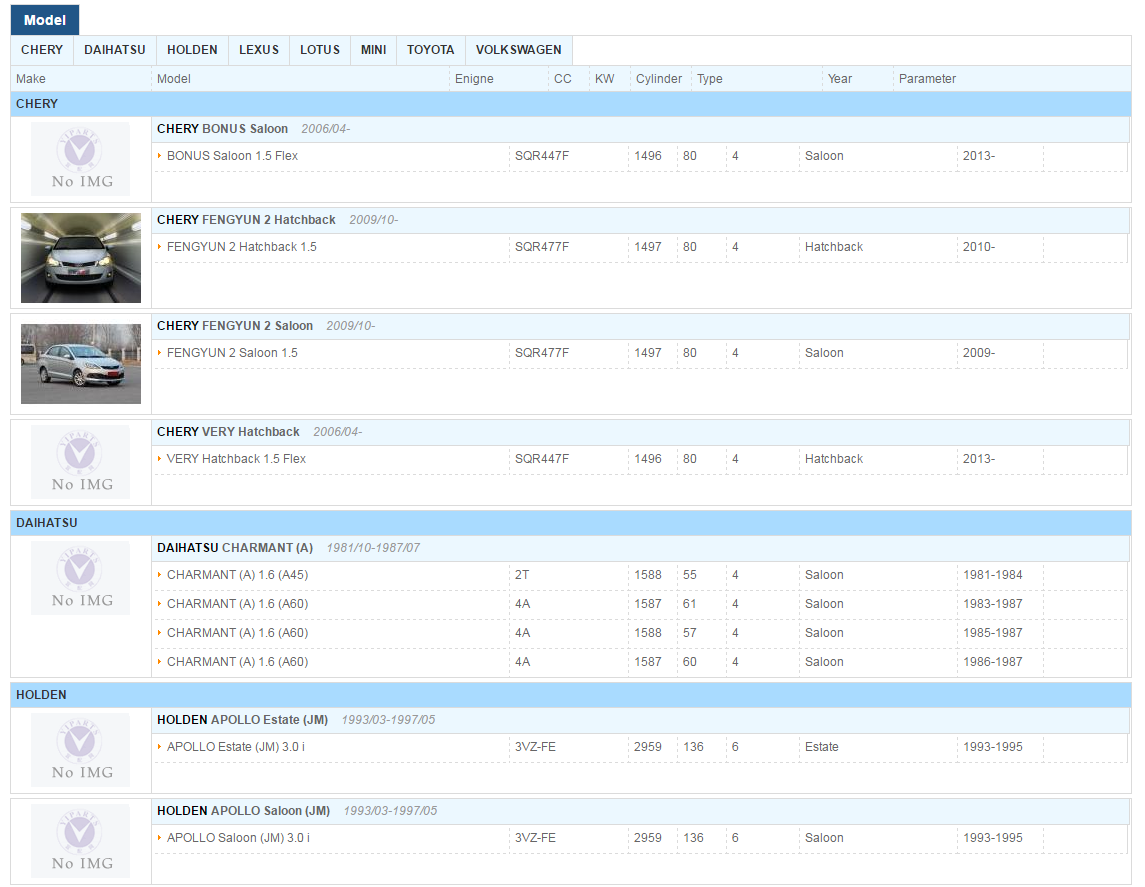Select the VOLKSWAGEN make tab

click(518, 50)
